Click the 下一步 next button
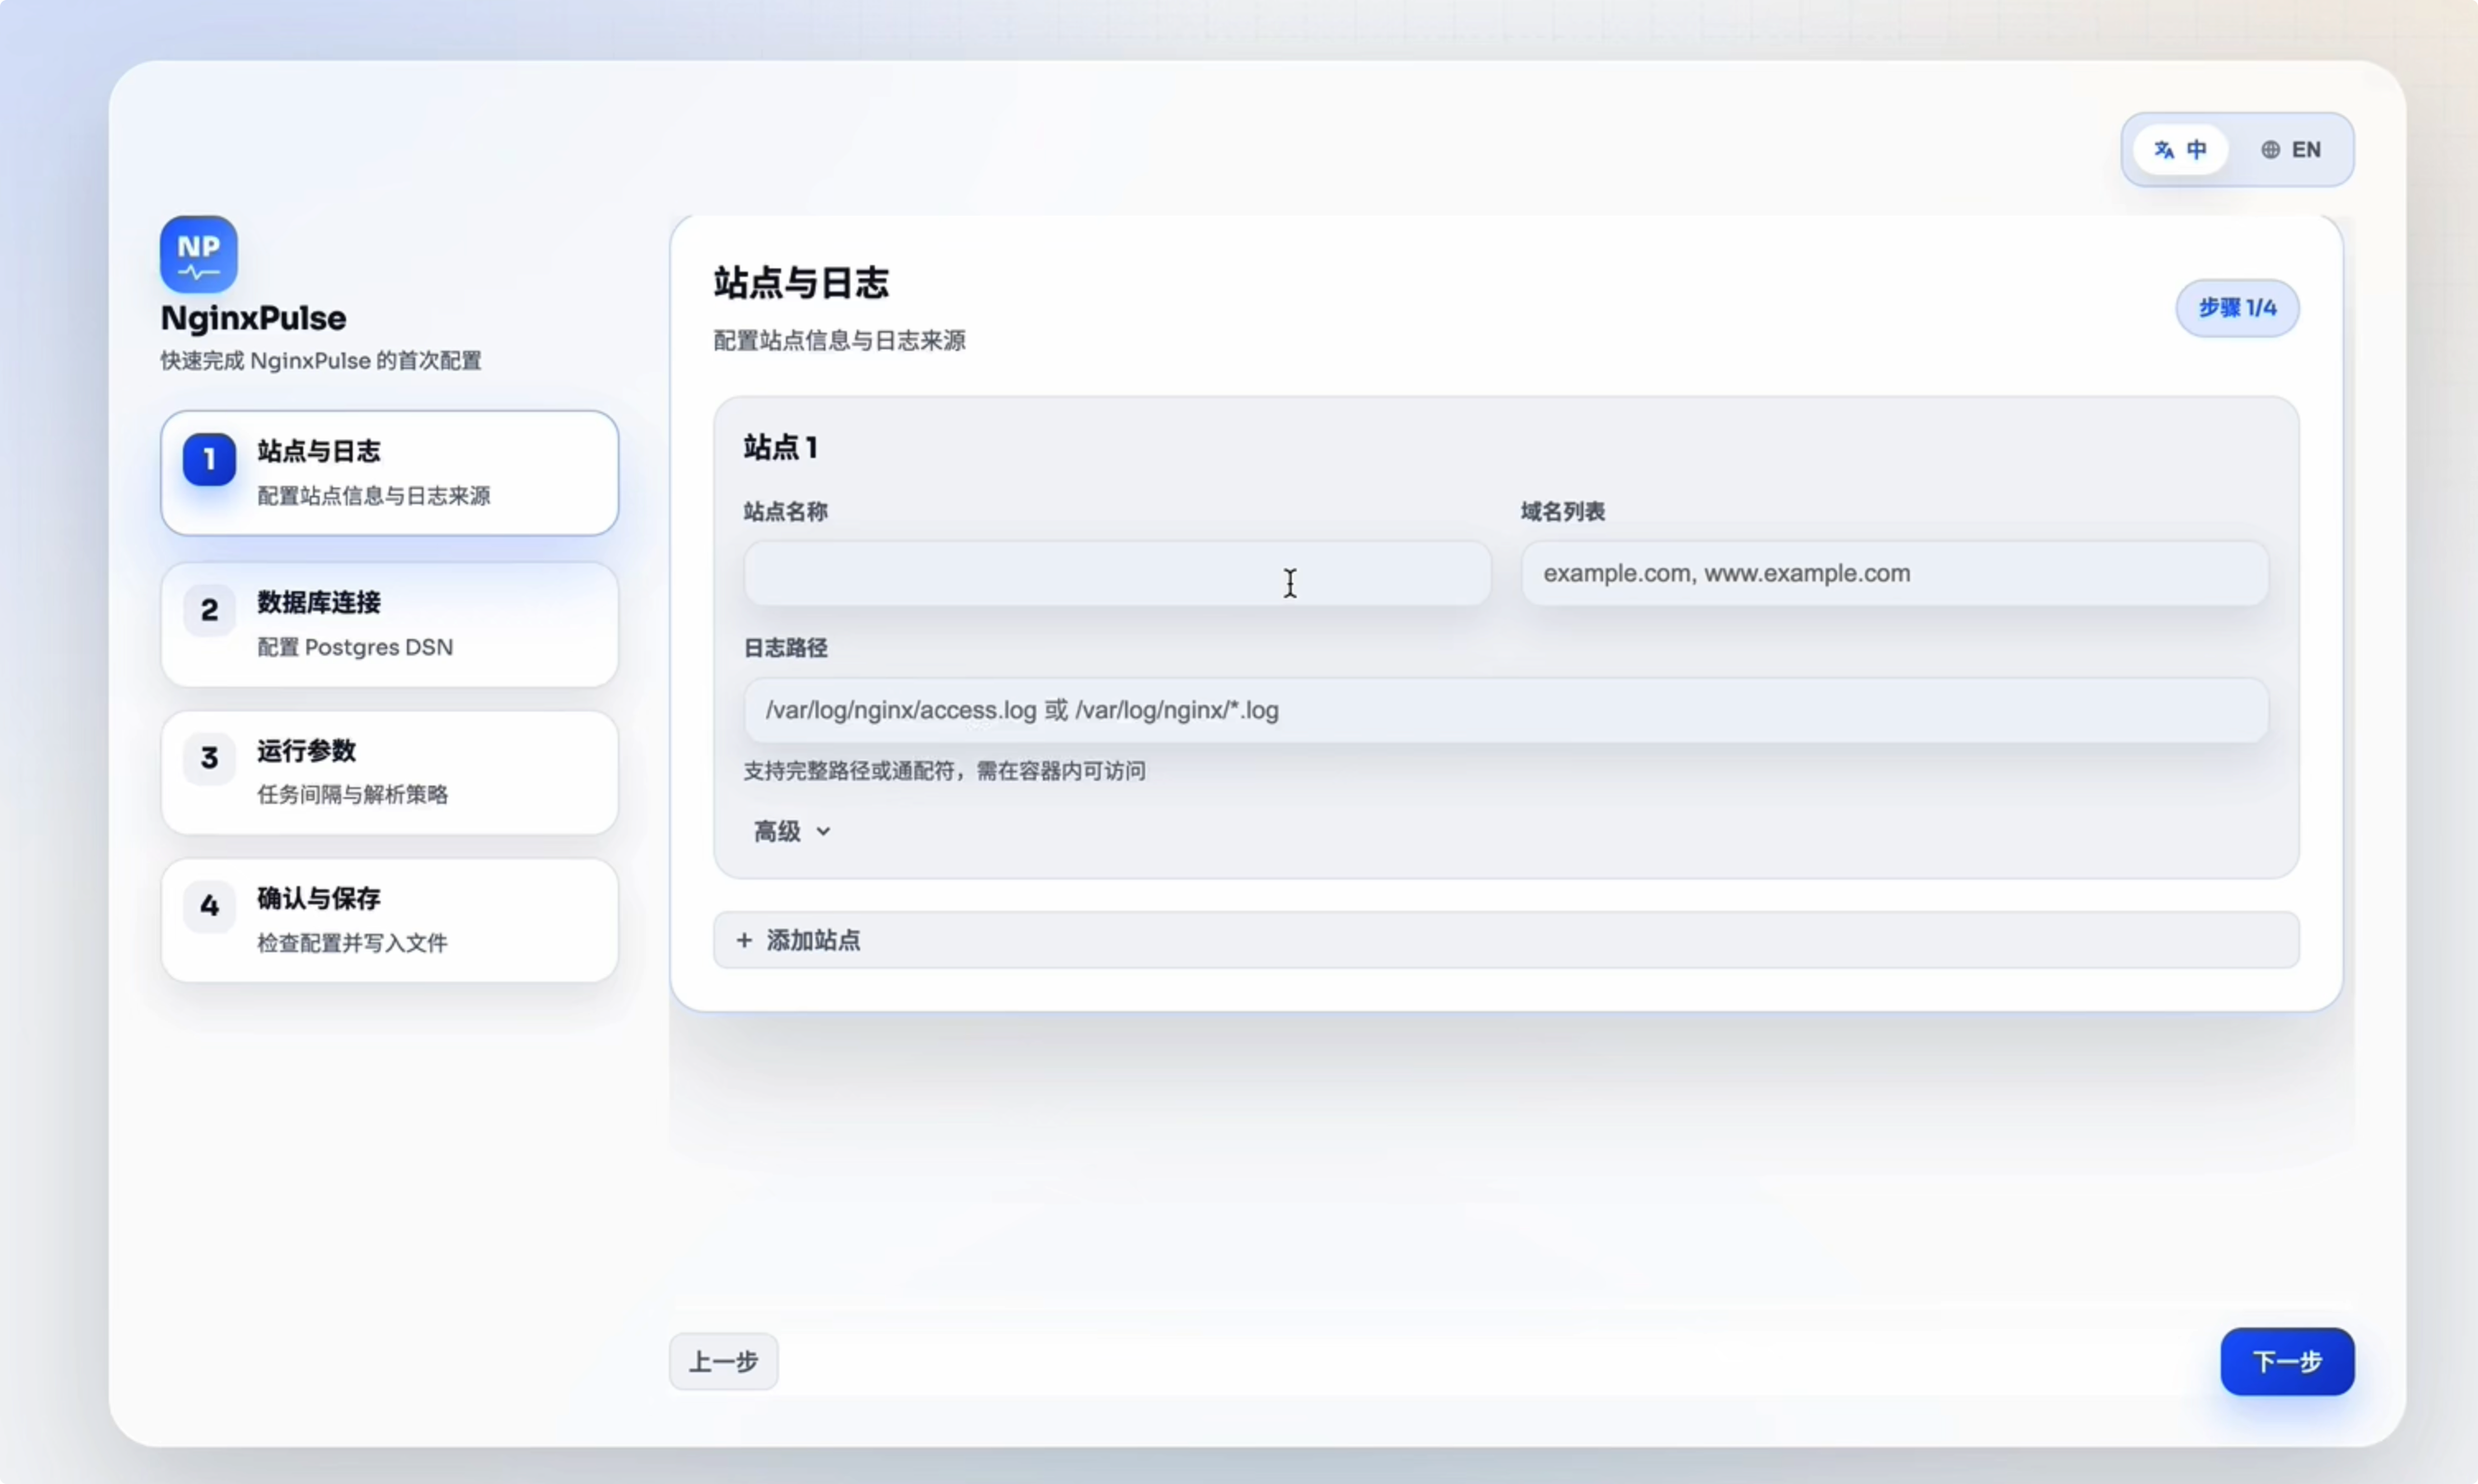Screen dimensions: 2478x1484 point(2286,1361)
